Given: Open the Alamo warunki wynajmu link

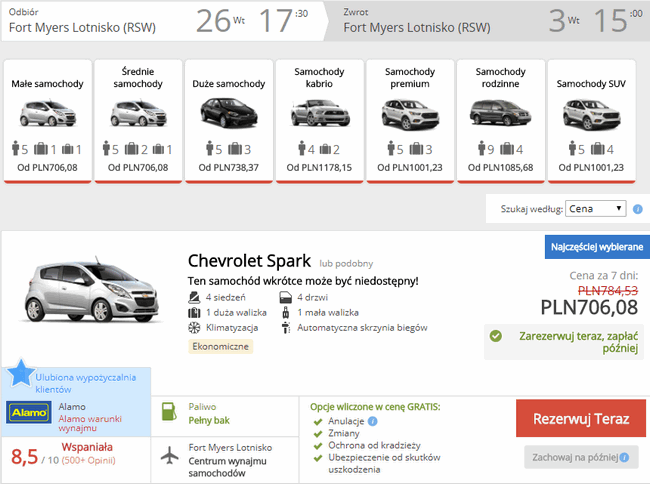Looking at the screenshot, I should coord(90,423).
